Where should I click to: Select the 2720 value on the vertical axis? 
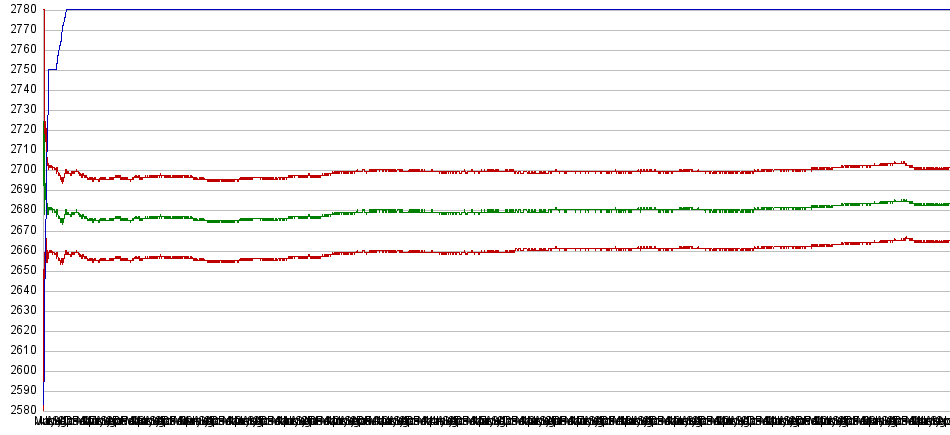click(19, 130)
